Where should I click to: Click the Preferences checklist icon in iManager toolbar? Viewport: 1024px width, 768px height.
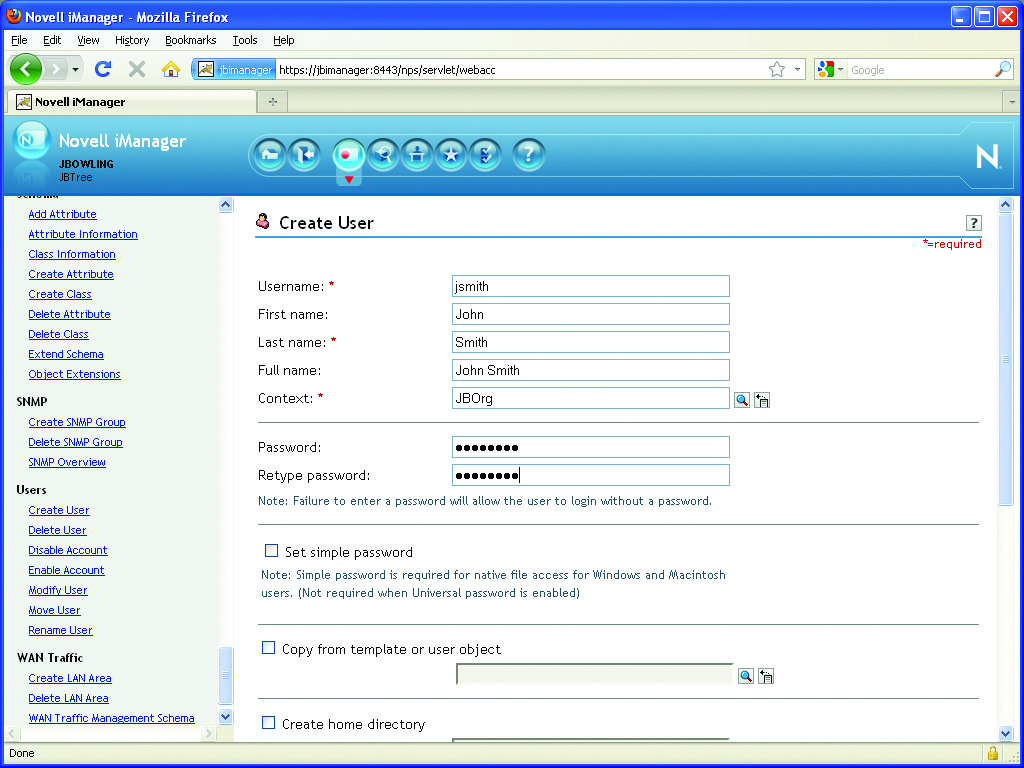click(485, 155)
